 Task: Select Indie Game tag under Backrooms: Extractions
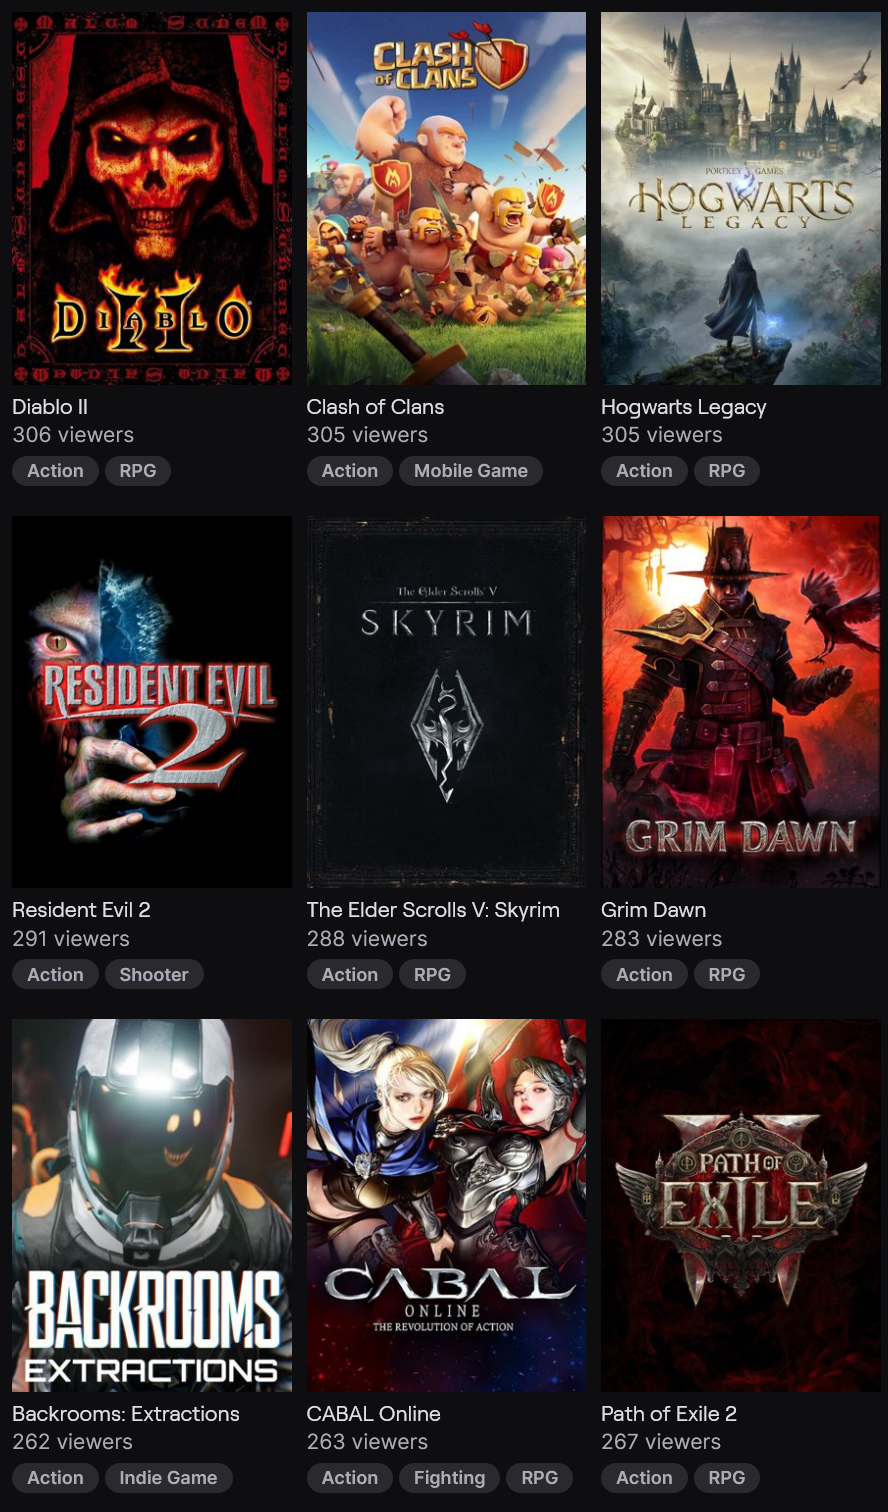(x=168, y=1478)
